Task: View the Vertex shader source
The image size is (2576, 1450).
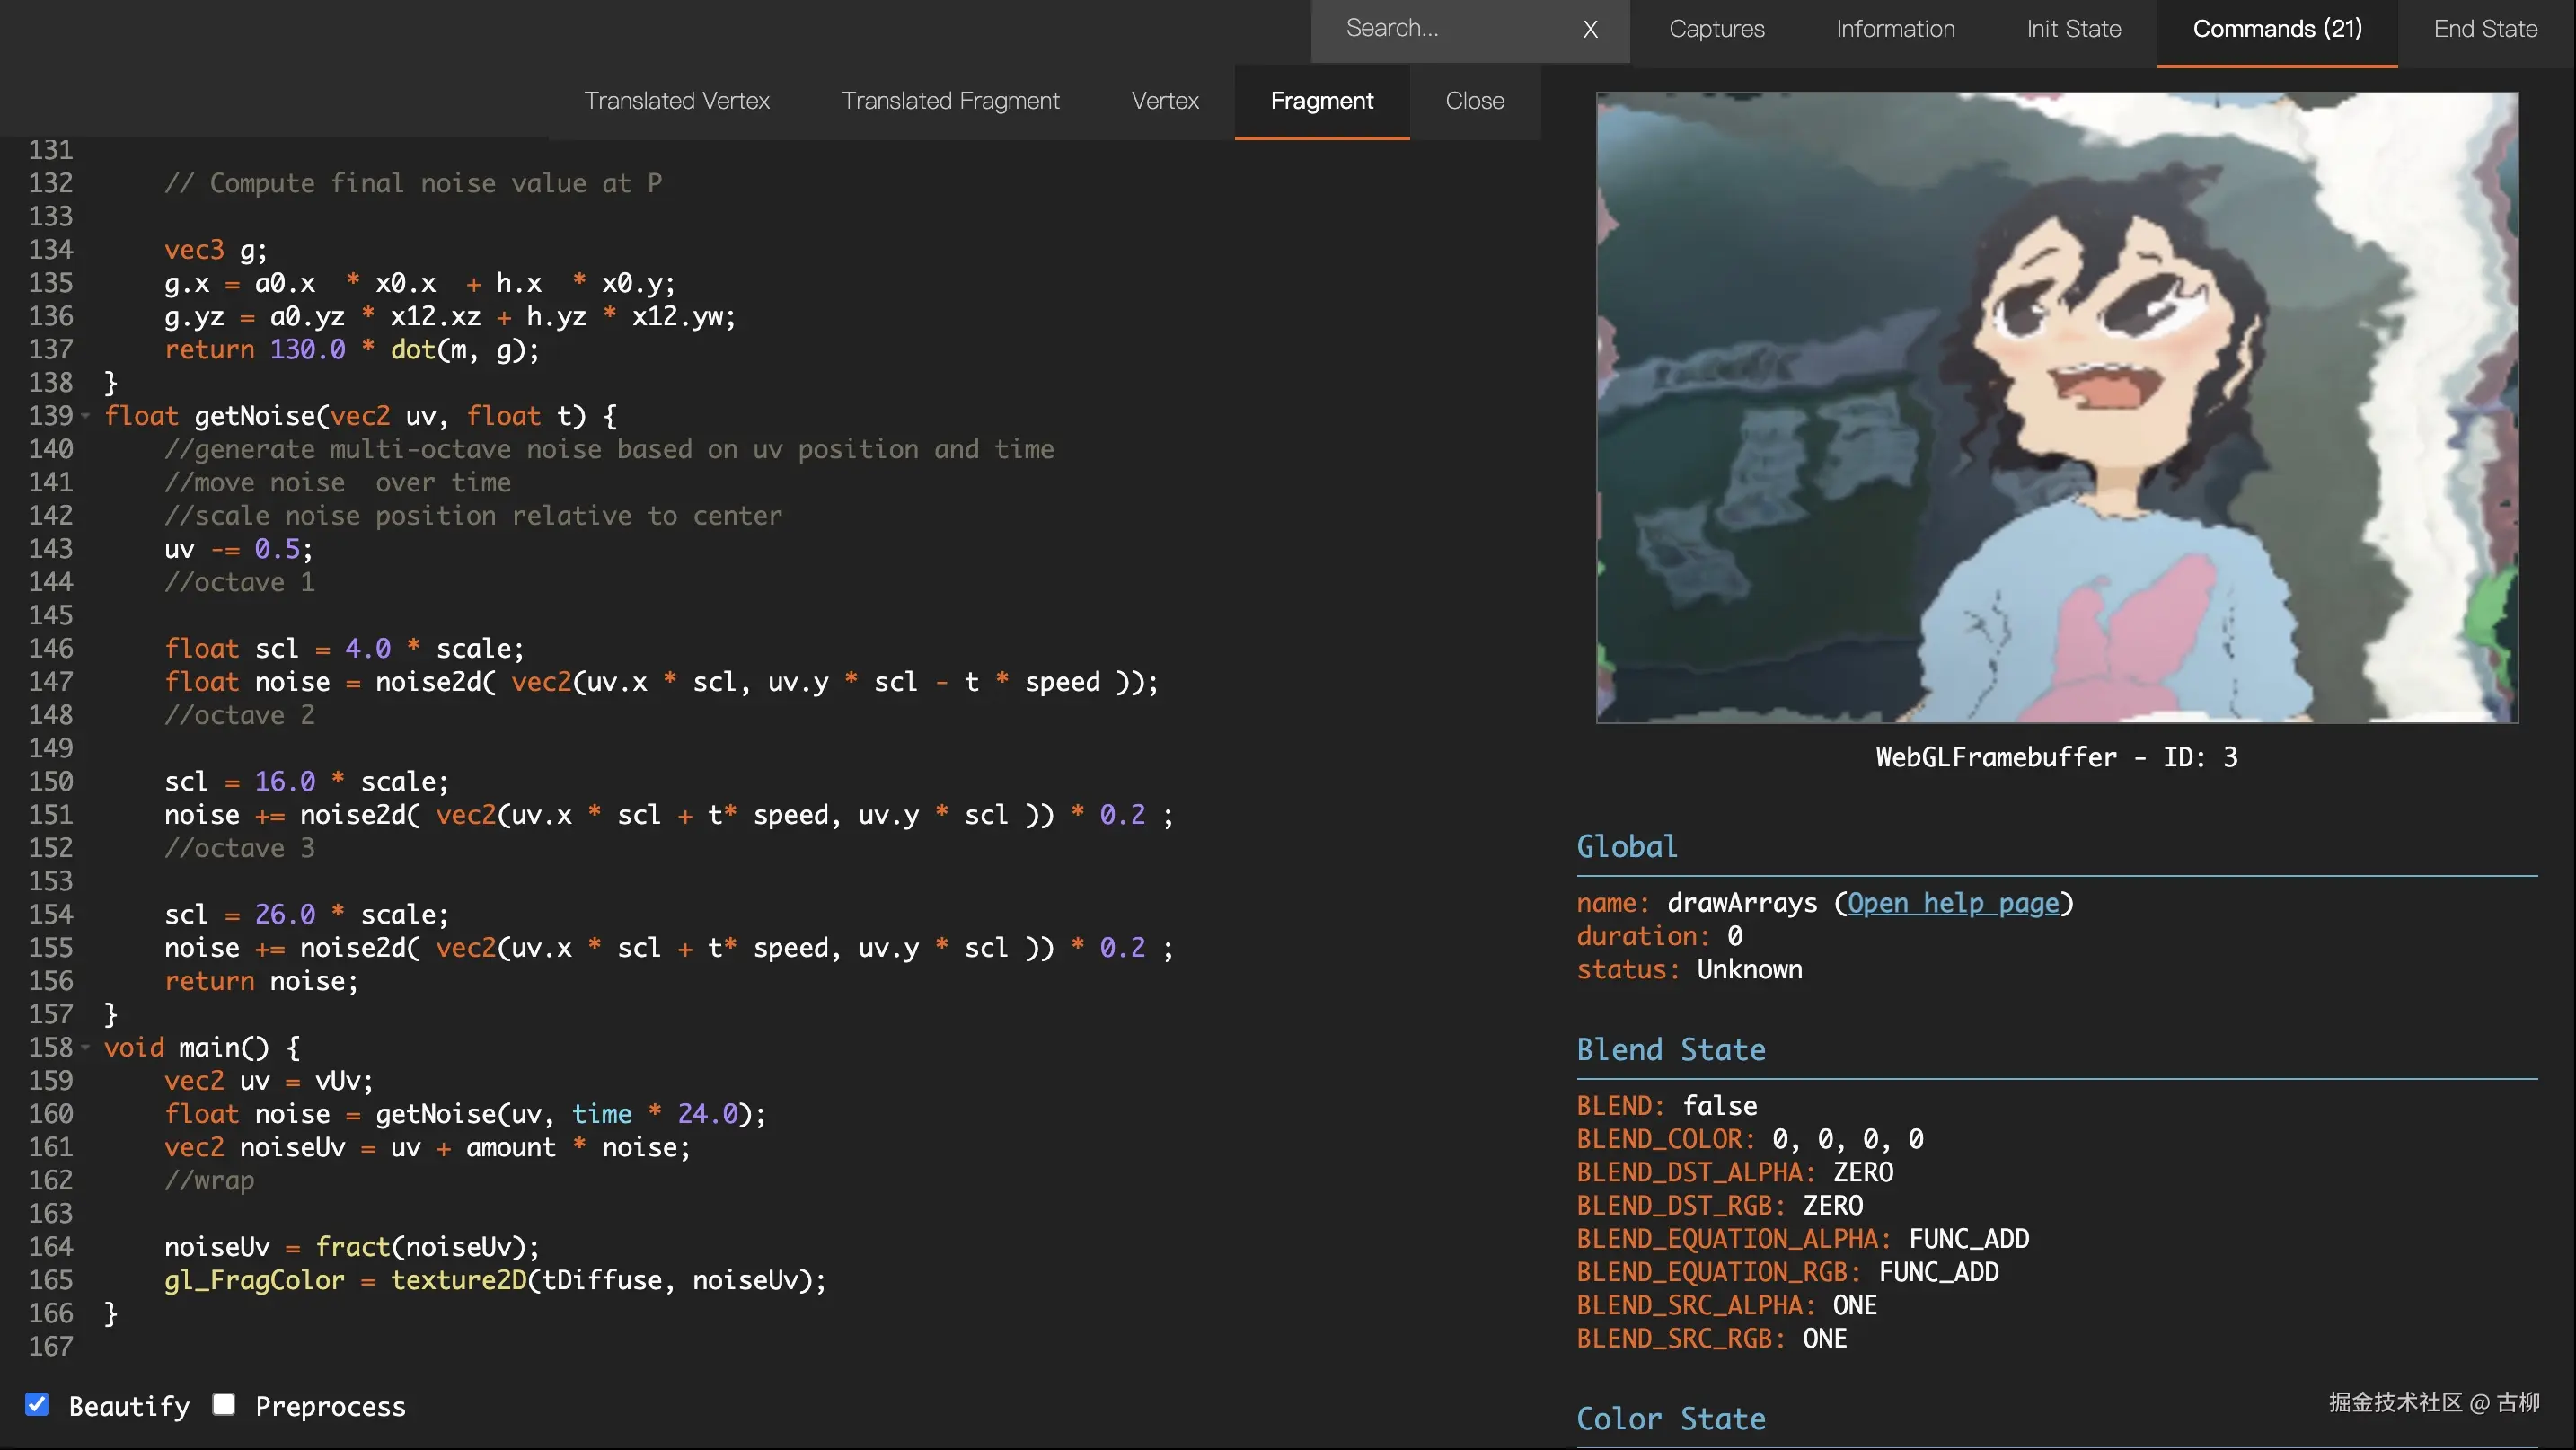Action: [1164, 101]
